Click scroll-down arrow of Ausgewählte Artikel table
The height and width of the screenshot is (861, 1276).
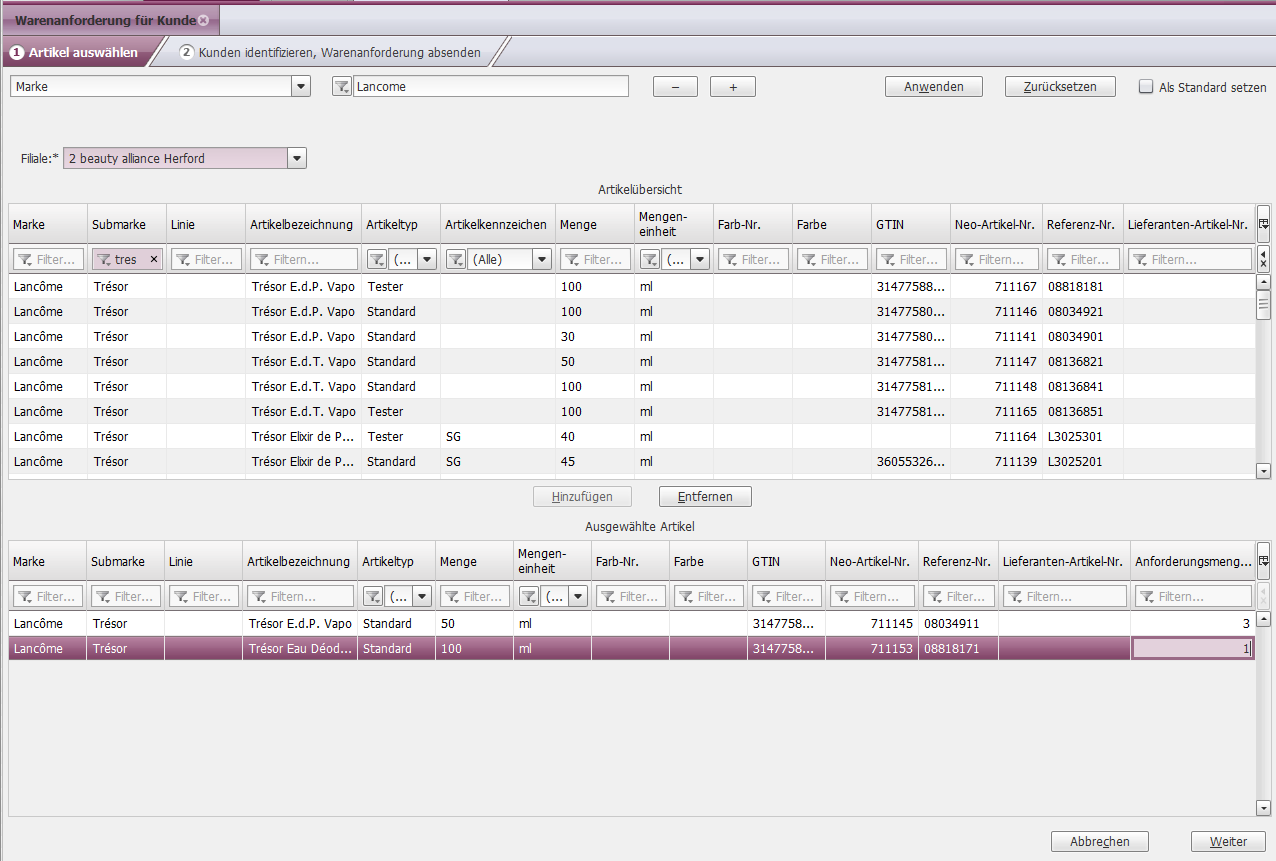(1264, 808)
